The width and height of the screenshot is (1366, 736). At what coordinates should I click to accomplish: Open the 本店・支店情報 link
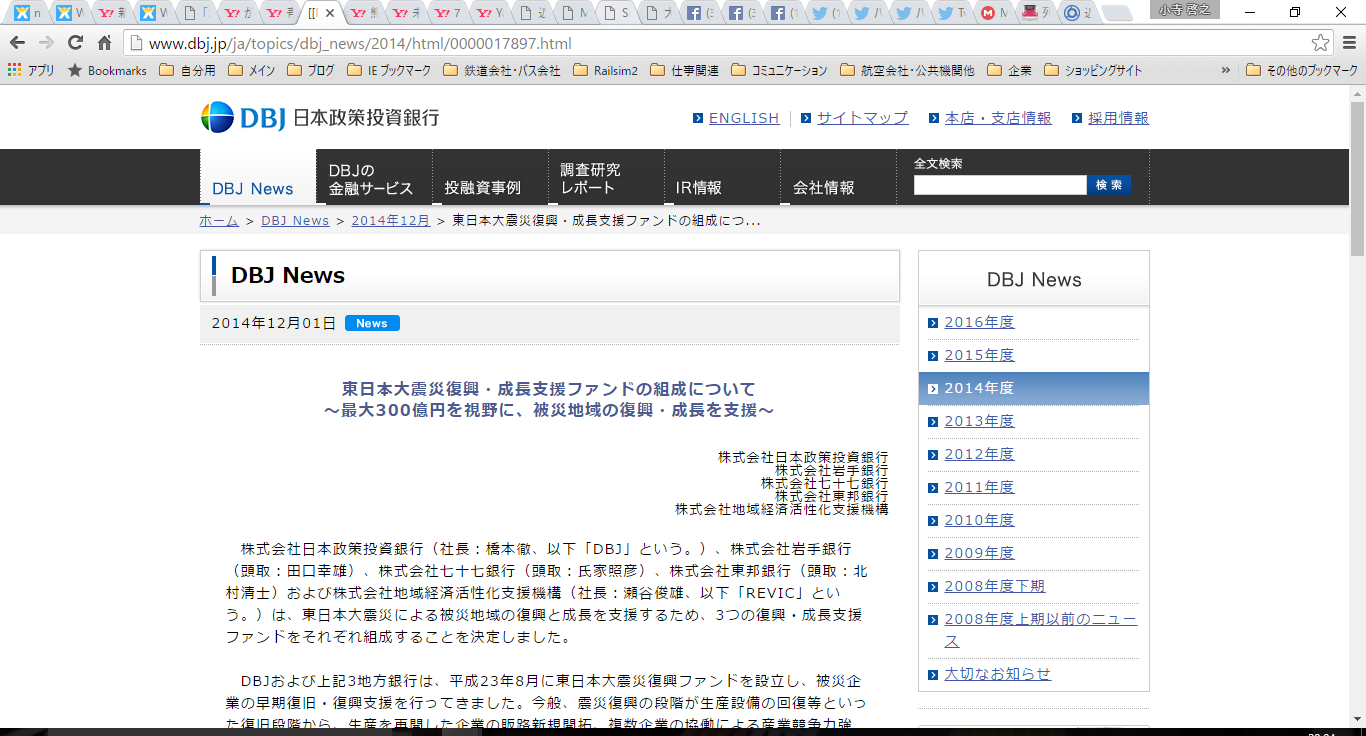(x=998, y=118)
